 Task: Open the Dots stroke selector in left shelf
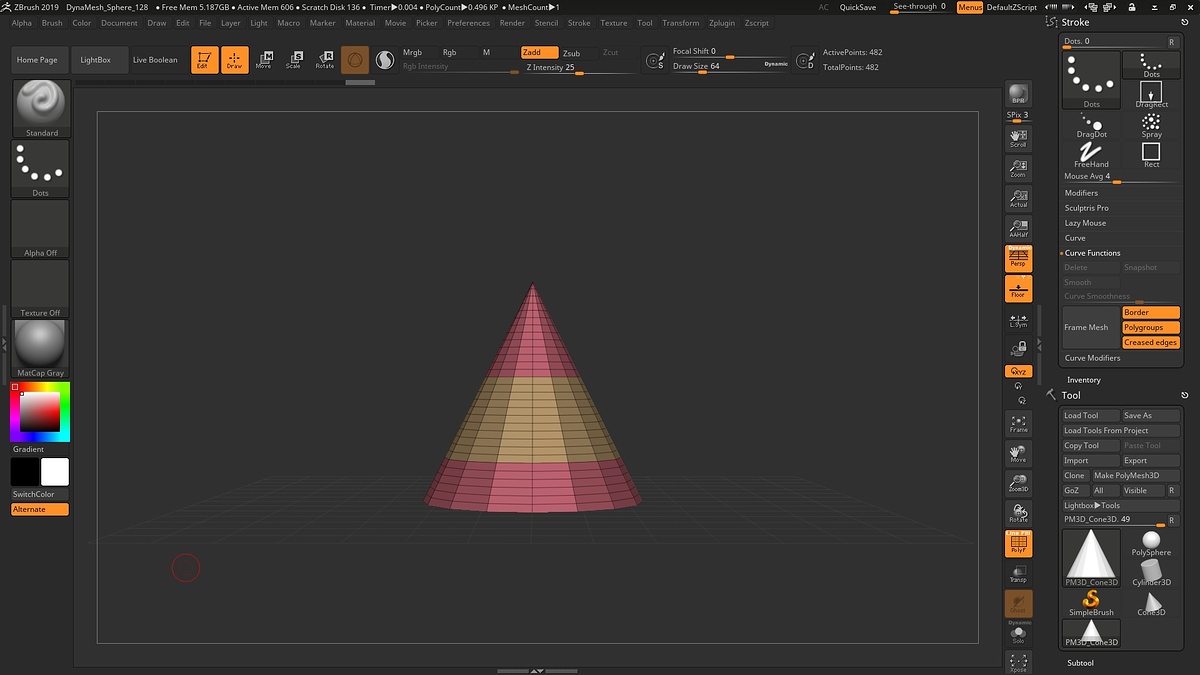pyautogui.click(x=40, y=169)
